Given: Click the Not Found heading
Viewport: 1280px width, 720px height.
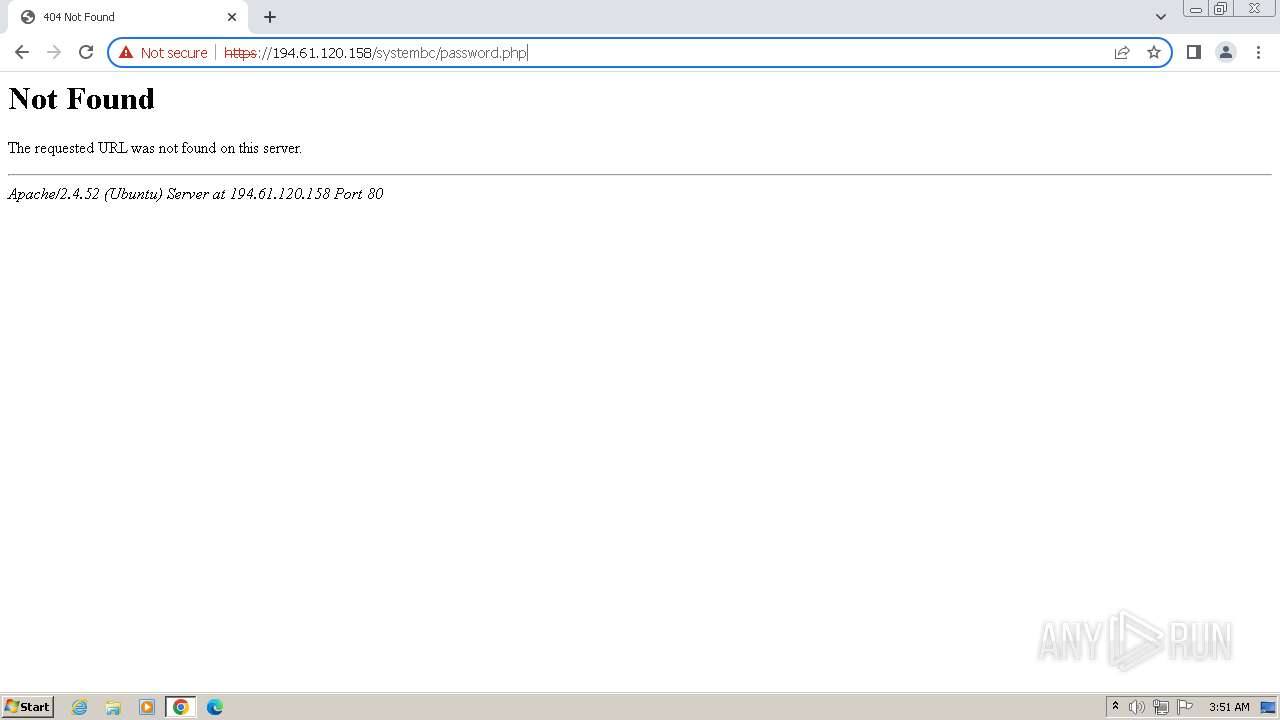Looking at the screenshot, I should (x=82, y=98).
